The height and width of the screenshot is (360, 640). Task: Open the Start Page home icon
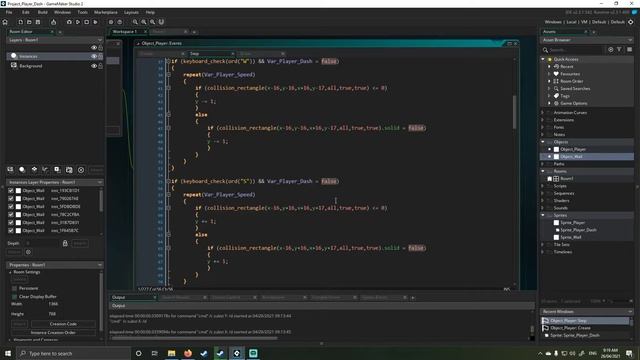point(5,22)
